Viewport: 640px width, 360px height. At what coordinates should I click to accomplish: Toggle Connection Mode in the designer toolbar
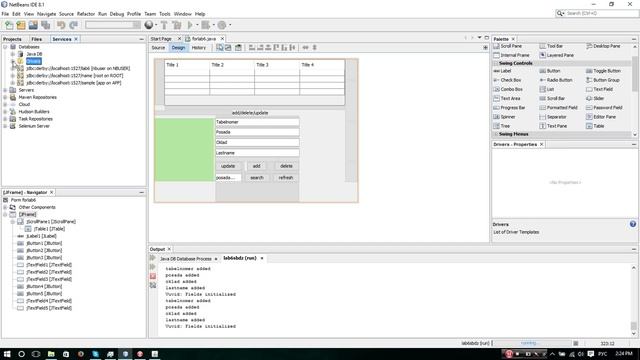[228, 48]
